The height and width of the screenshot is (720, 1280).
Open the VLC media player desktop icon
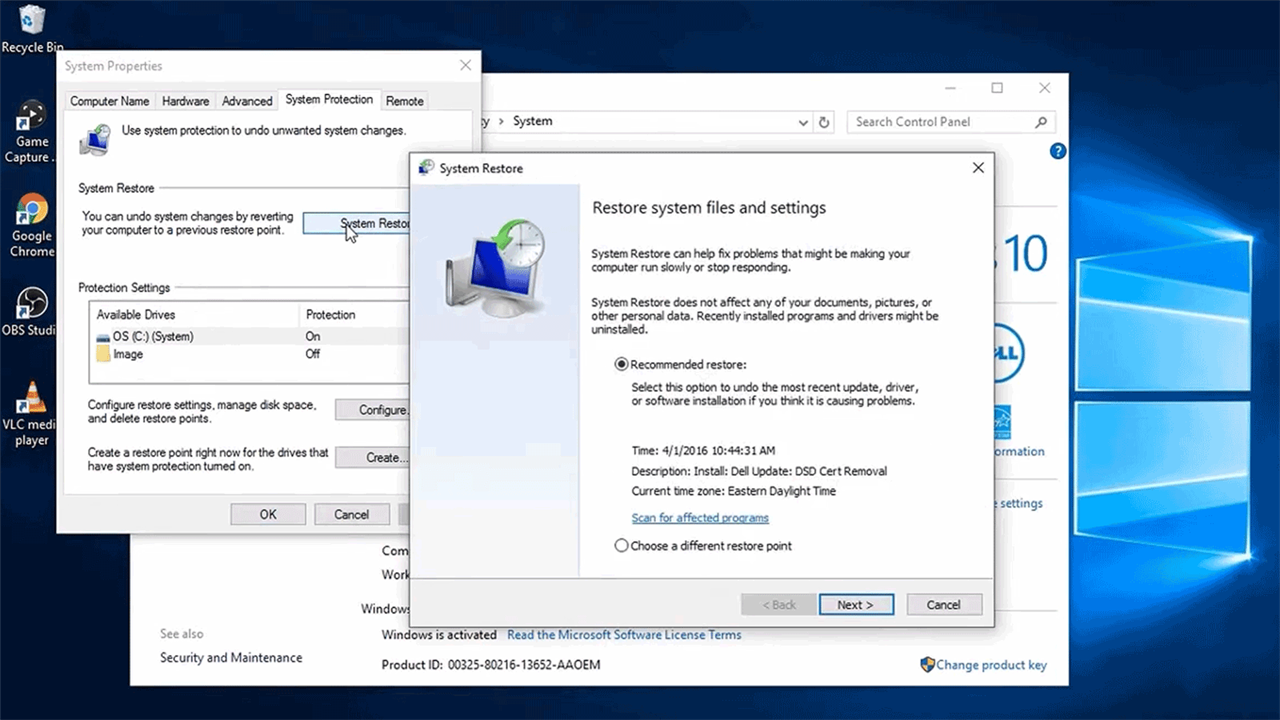[x=32, y=413]
